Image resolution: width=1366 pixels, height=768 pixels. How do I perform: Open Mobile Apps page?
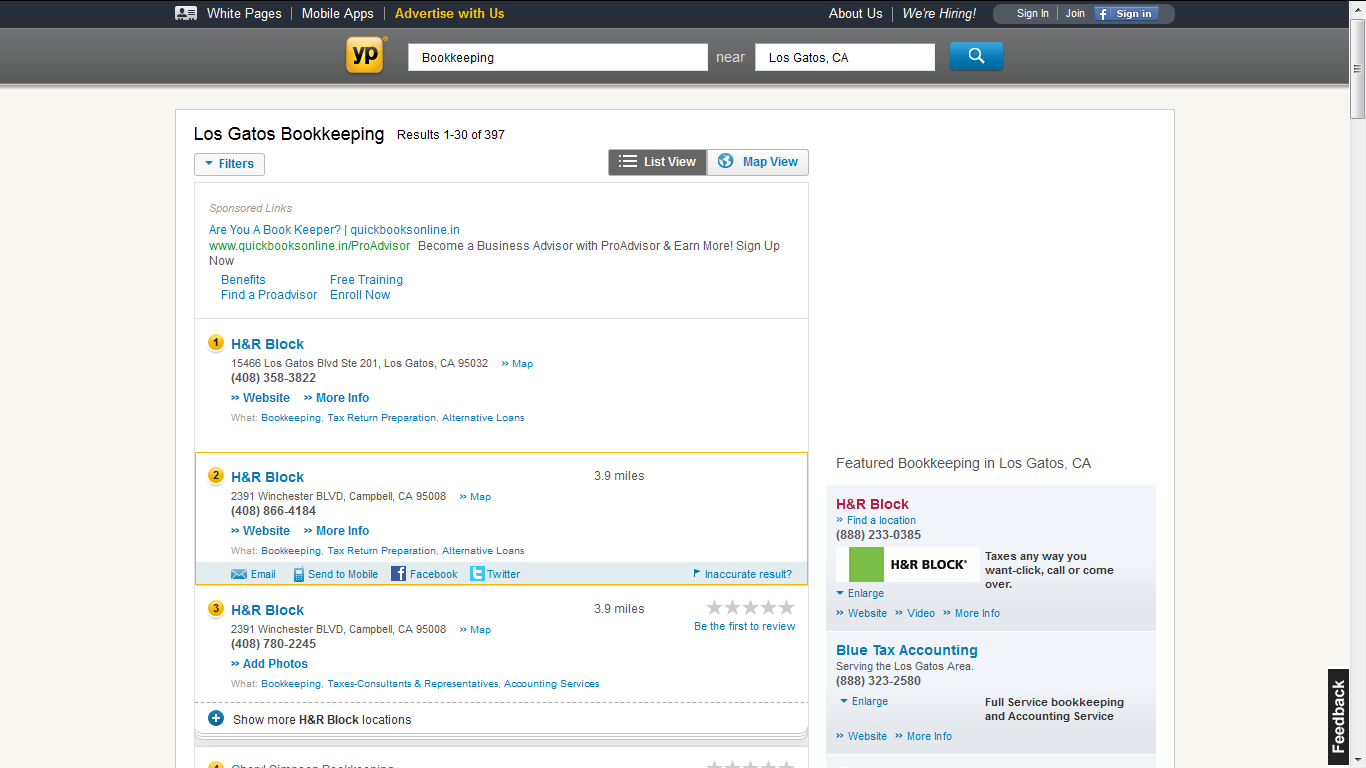(x=338, y=14)
